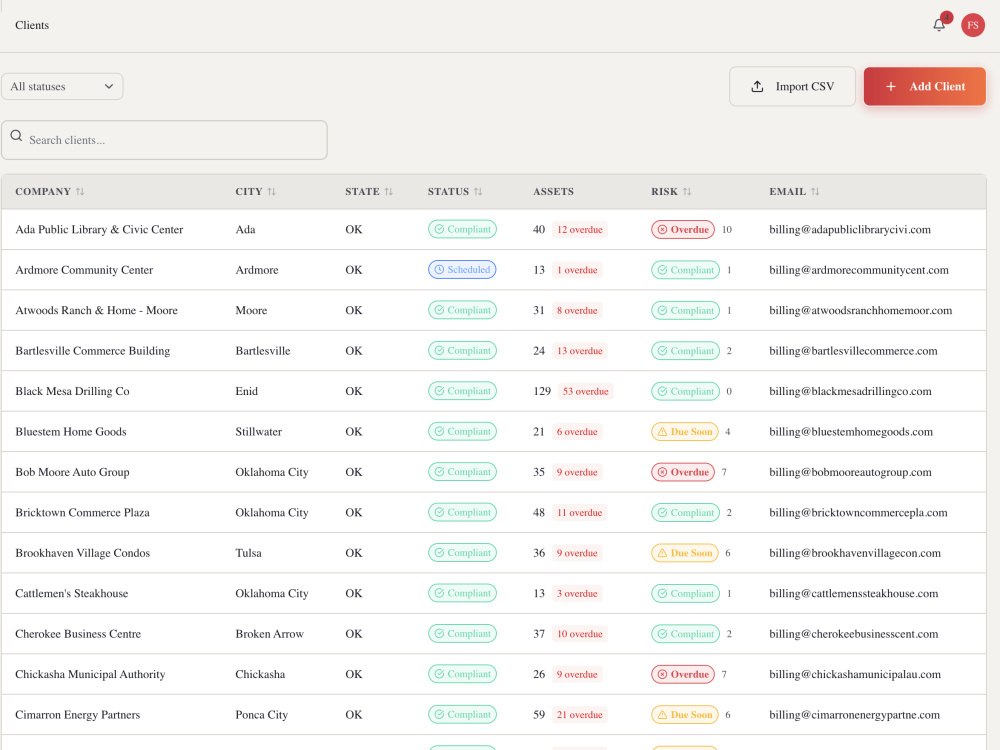Click email billing@adapubliclibrarycivi.com
1000x750 pixels.
click(849, 230)
